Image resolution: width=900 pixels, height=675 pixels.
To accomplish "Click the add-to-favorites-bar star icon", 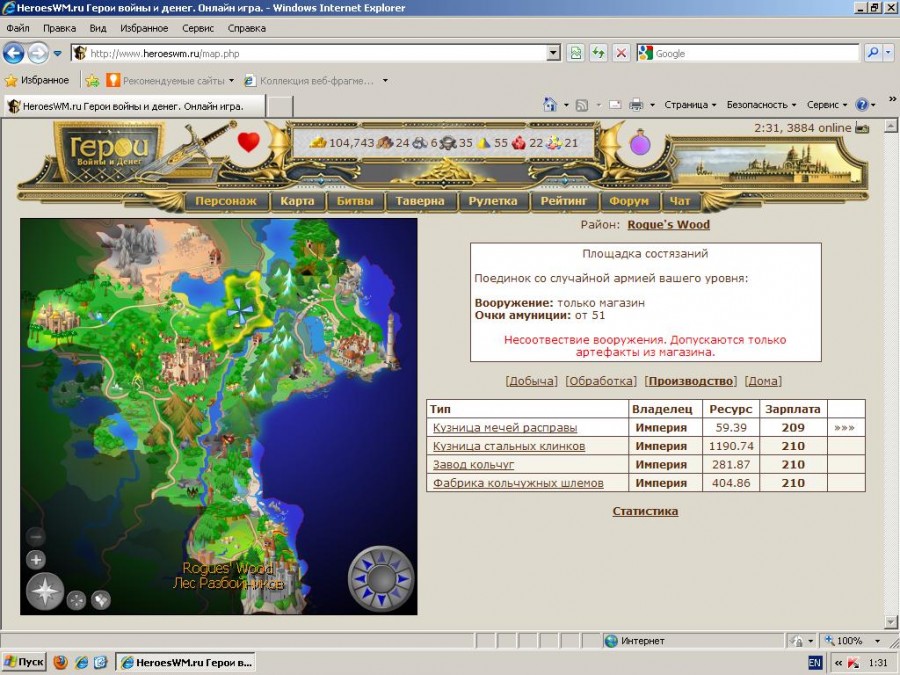I will pos(92,81).
